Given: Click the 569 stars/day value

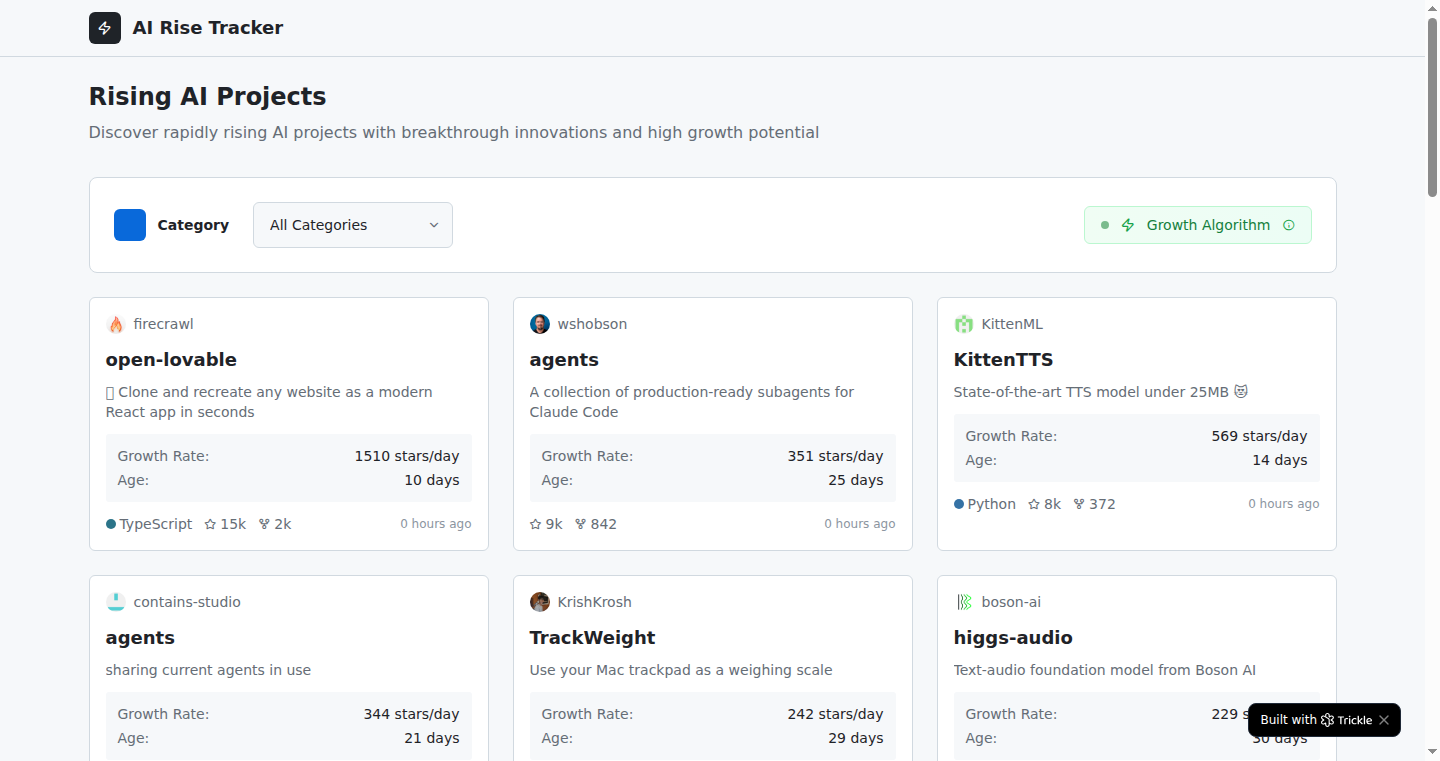Looking at the screenshot, I should pos(1259,436).
